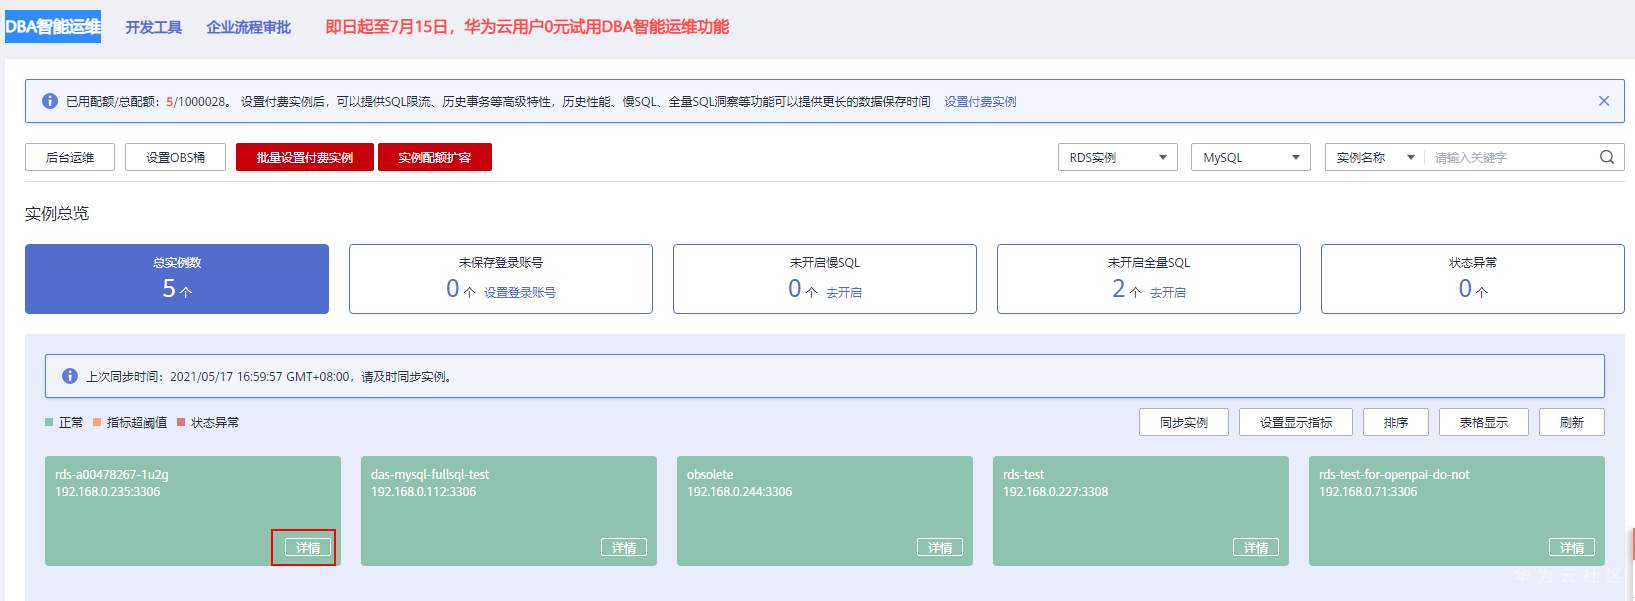Open the MySQL engine dropdown
Image resolution: width=1635 pixels, height=601 pixels.
(1251, 157)
